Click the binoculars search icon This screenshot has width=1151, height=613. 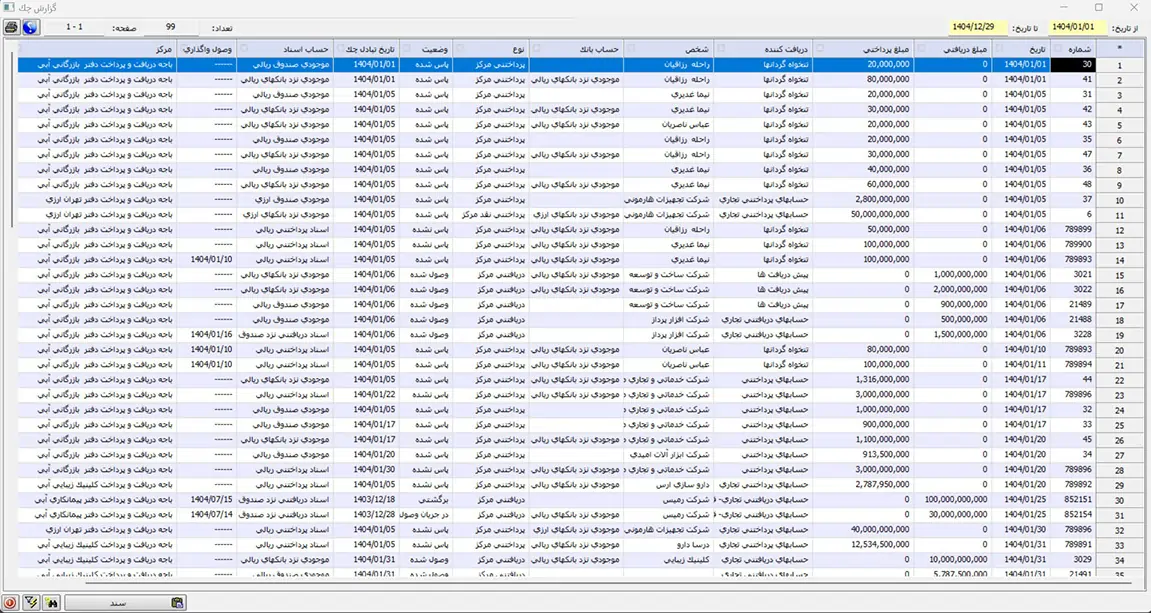click(51, 602)
